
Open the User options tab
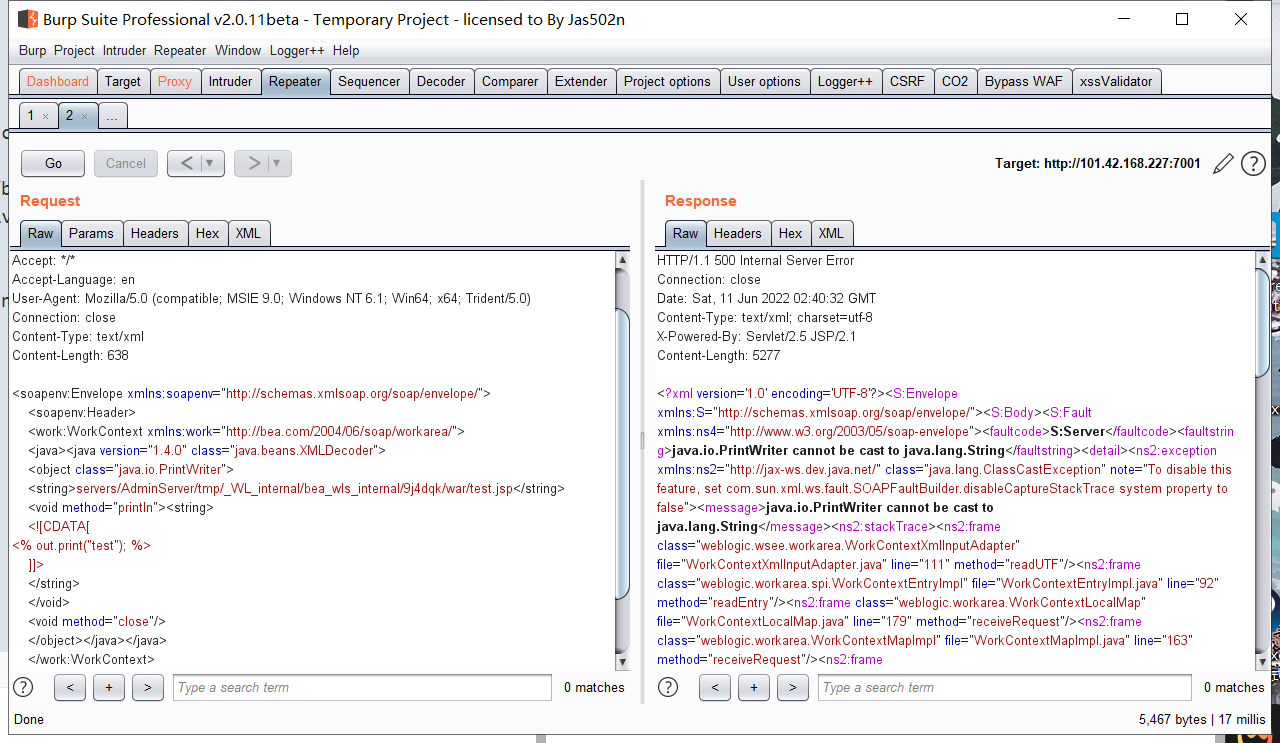click(764, 82)
